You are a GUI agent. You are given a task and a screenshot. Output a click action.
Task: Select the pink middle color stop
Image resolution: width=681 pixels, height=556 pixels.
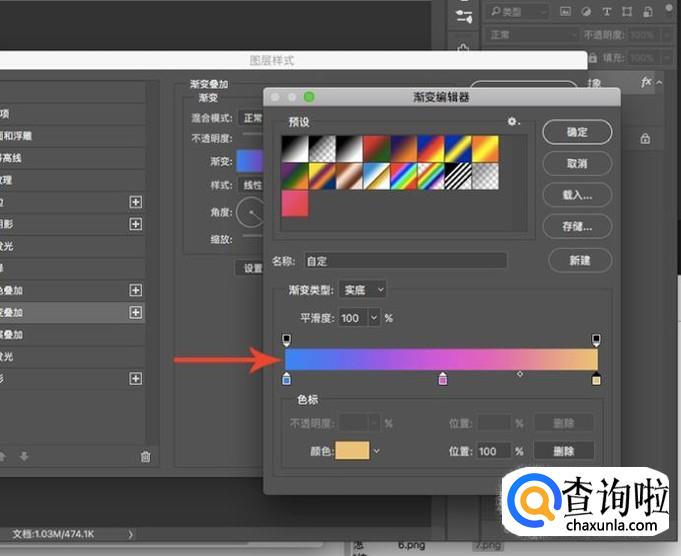pyautogui.click(x=443, y=379)
